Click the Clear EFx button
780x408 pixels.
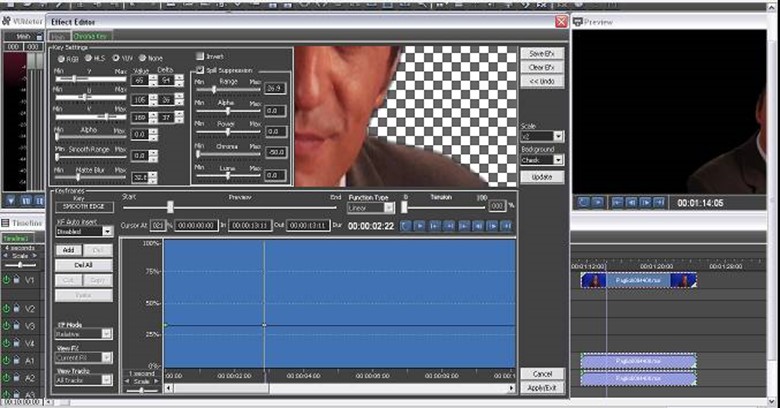(x=542, y=67)
